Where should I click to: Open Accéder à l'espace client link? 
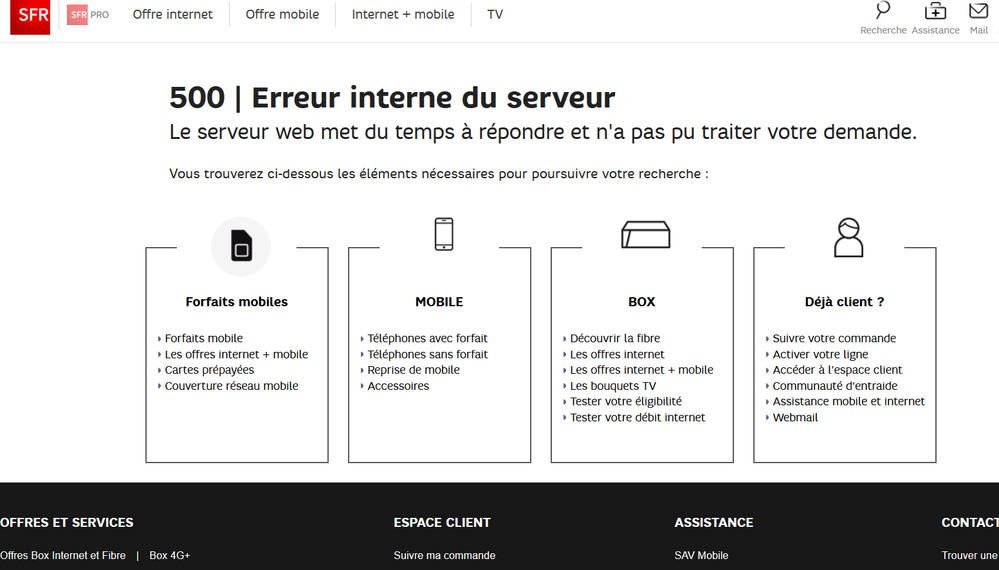point(837,370)
